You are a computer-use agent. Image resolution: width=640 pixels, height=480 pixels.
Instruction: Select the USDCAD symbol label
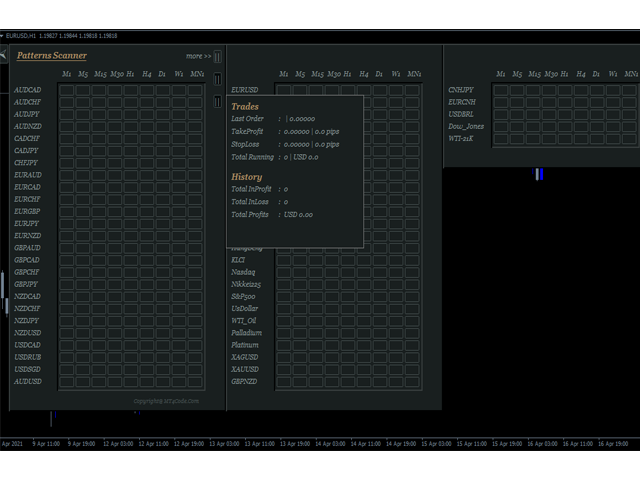[27, 345]
